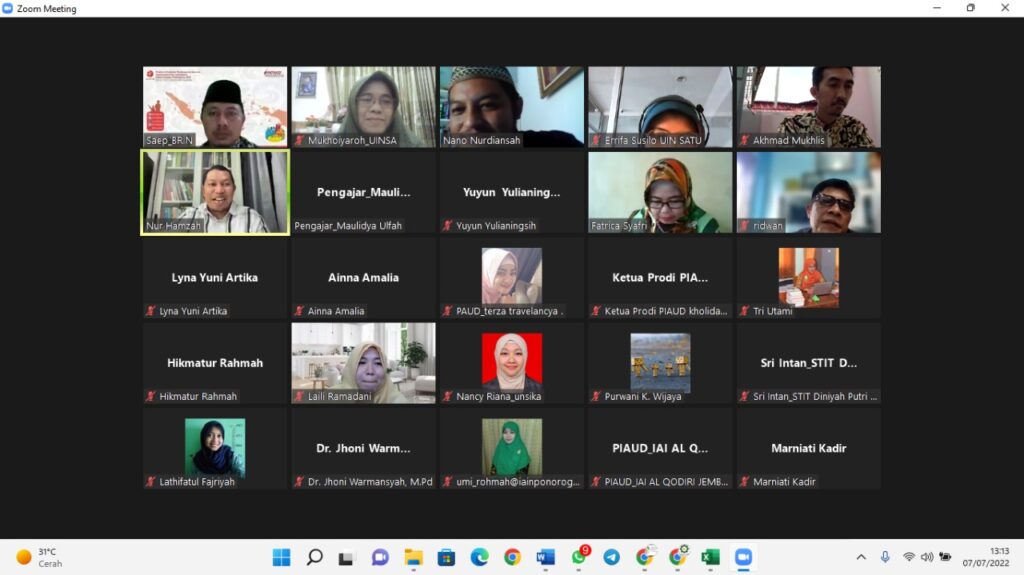Expand the hidden system tray icons chevron

861,557
